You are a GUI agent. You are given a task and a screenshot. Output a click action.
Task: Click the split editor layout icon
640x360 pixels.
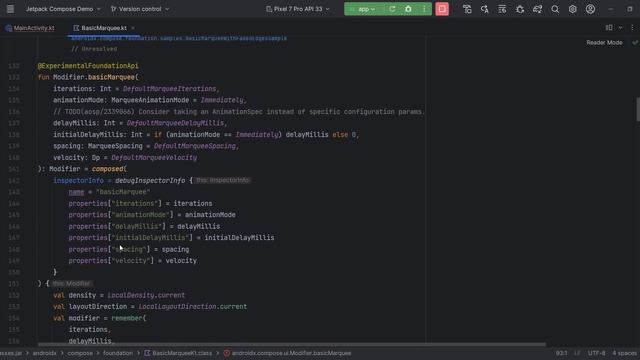[609, 28]
